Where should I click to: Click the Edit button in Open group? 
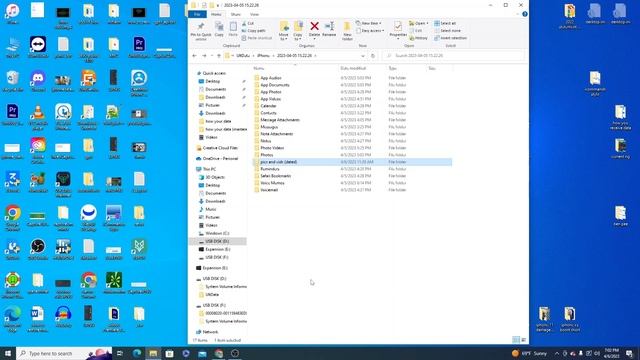[x=416, y=31]
